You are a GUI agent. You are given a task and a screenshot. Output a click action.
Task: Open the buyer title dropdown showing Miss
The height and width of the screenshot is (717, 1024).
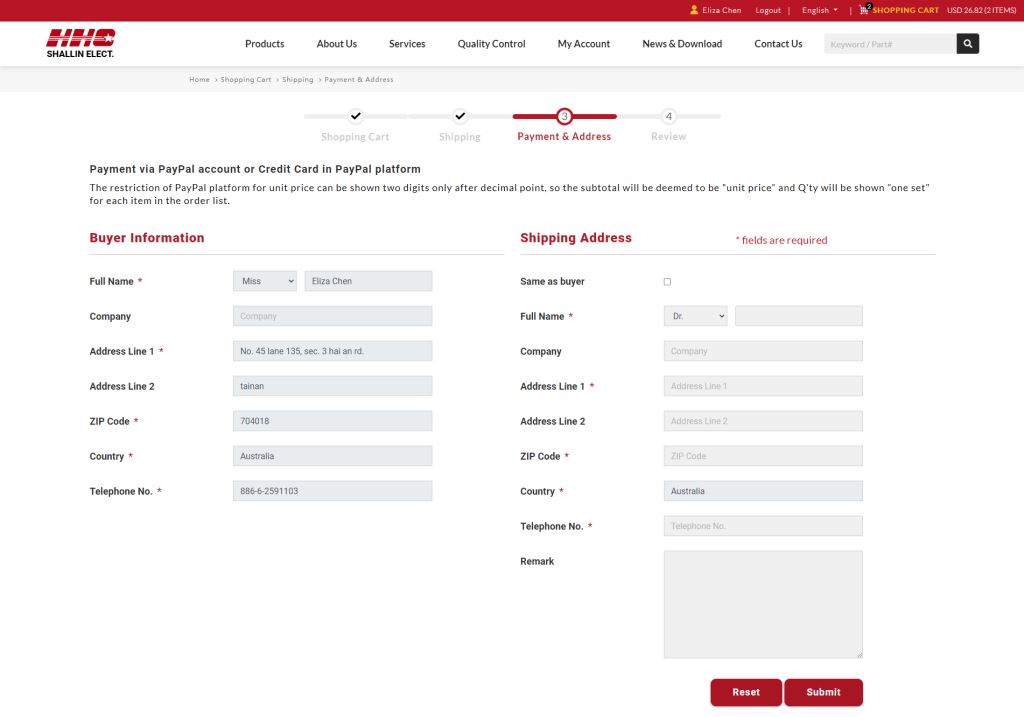[264, 281]
